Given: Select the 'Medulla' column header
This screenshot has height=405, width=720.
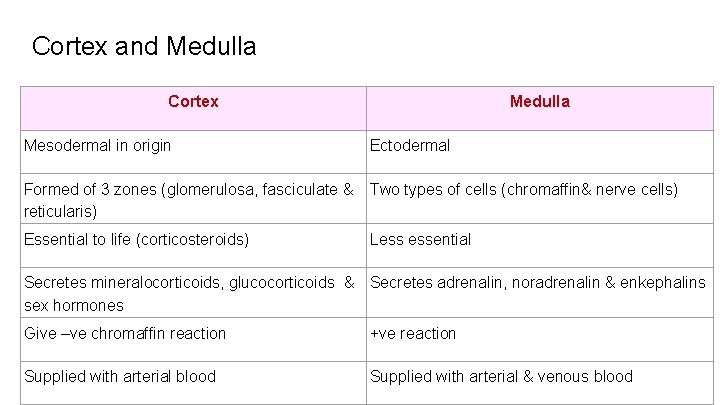Looking at the screenshot, I should pyautogui.click(x=539, y=101).
